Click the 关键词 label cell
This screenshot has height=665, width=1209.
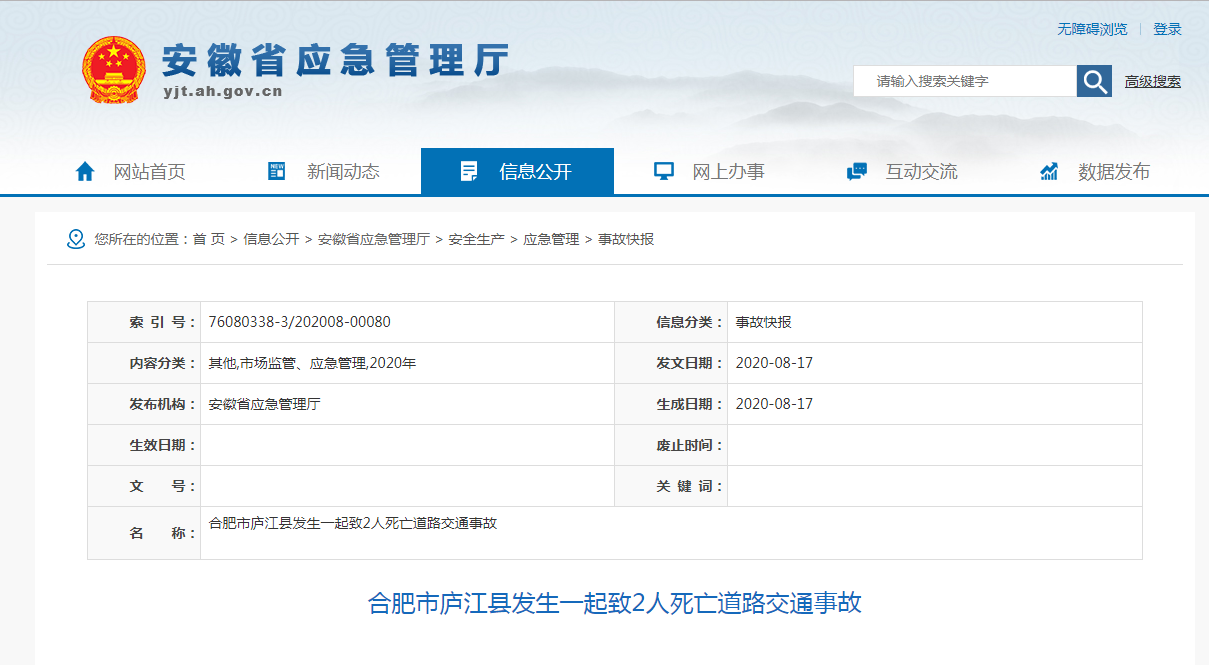tap(671, 486)
